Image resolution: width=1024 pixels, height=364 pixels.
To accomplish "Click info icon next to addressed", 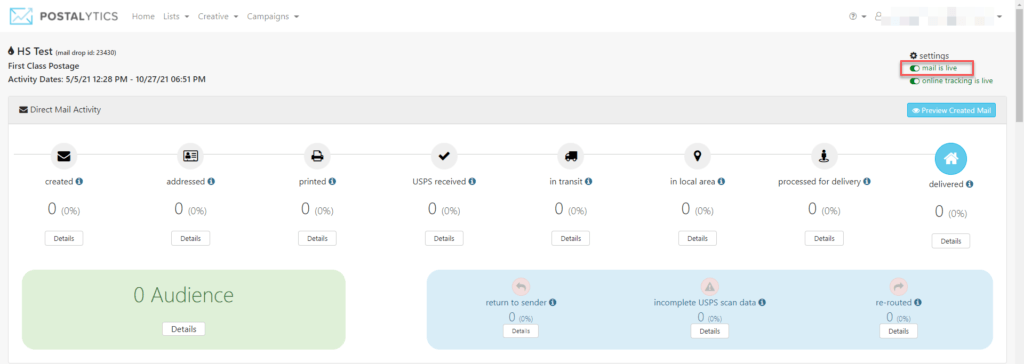I will point(211,182).
